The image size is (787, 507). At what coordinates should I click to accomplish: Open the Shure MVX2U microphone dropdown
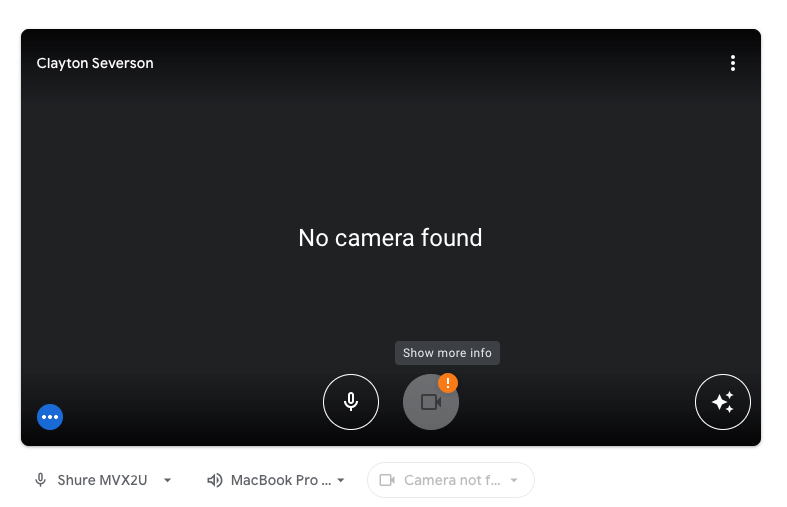tap(103, 480)
